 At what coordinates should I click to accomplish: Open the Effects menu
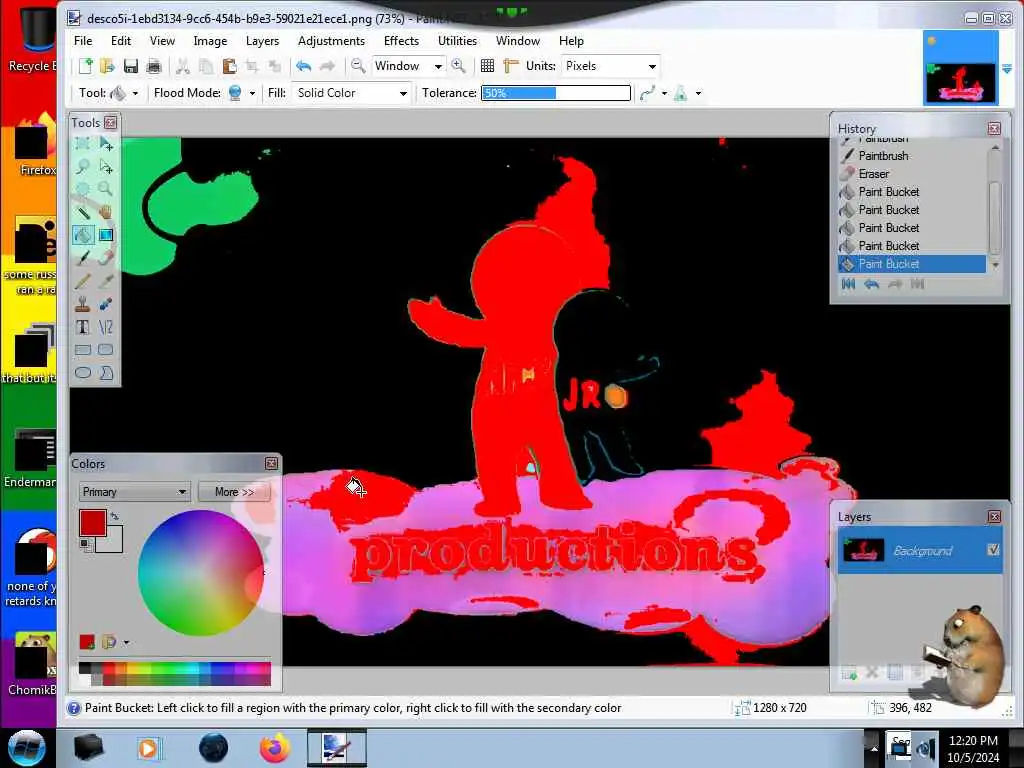pyautogui.click(x=402, y=40)
